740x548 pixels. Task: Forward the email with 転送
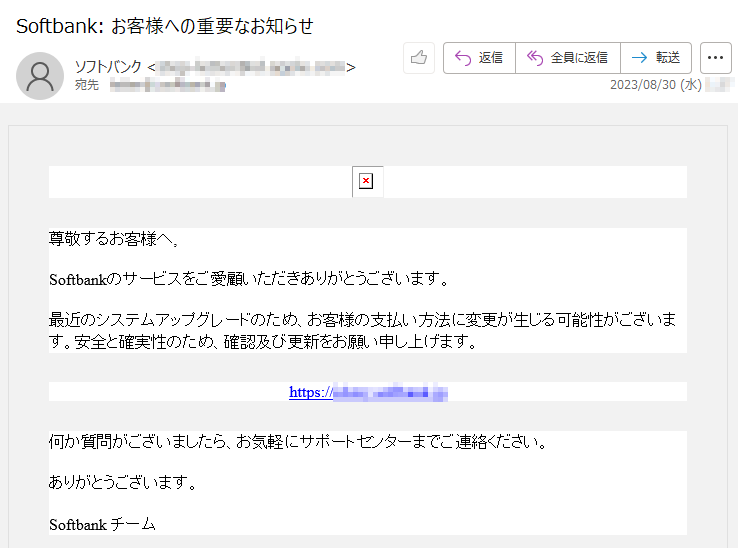click(x=656, y=58)
